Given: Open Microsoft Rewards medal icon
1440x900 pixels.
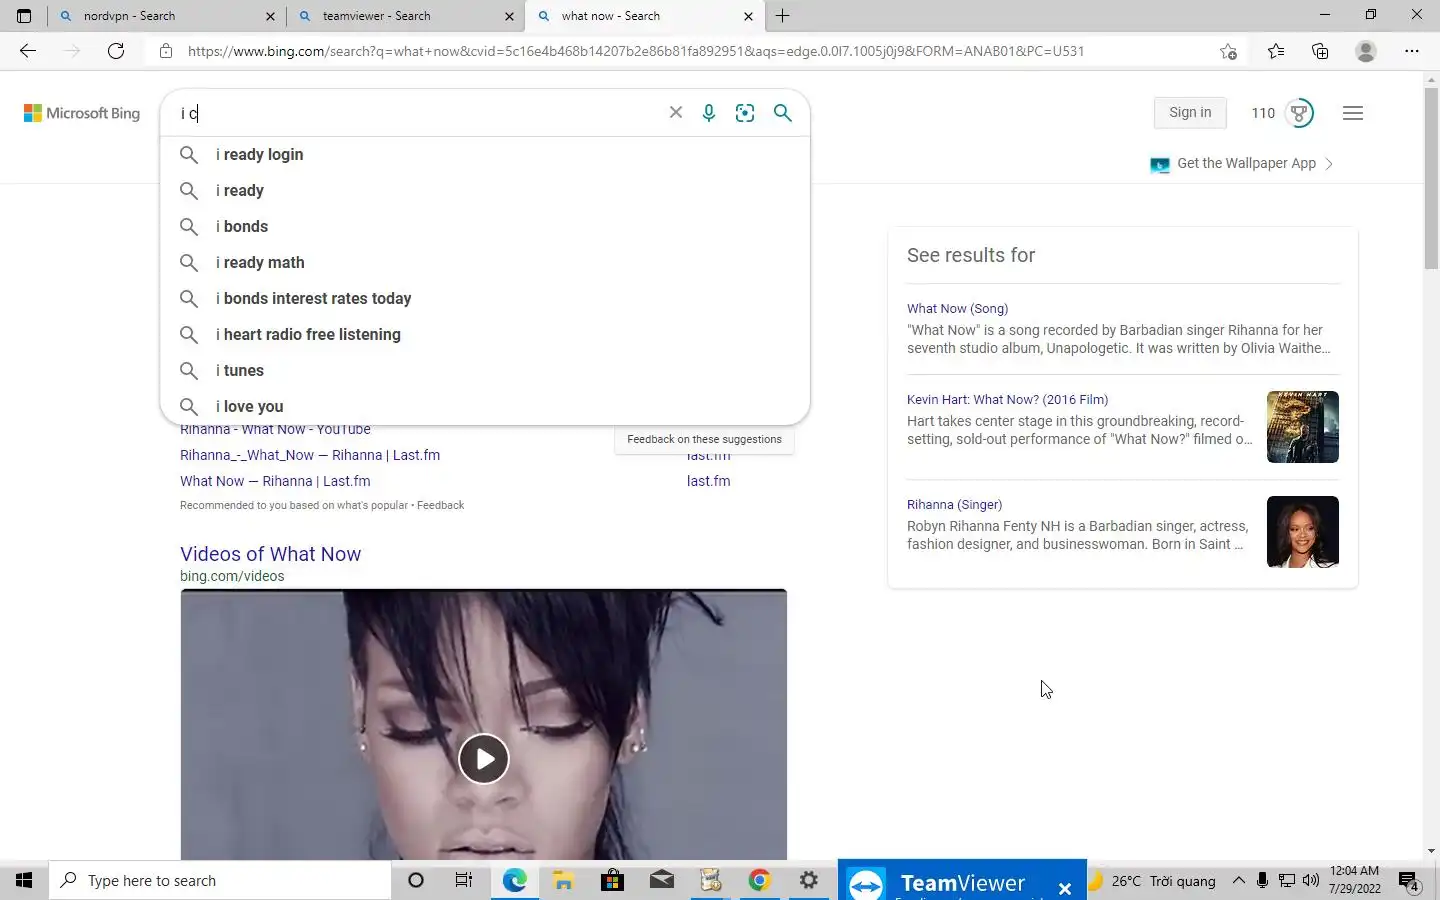Looking at the screenshot, I should 1299,113.
